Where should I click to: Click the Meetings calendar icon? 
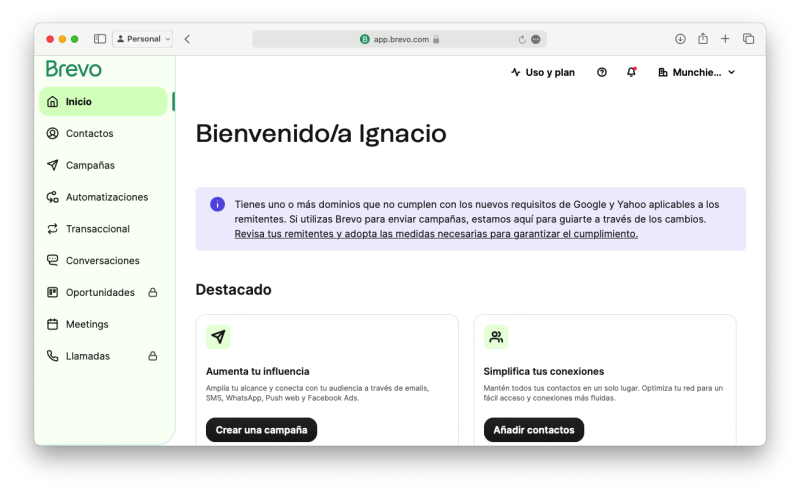click(x=53, y=324)
